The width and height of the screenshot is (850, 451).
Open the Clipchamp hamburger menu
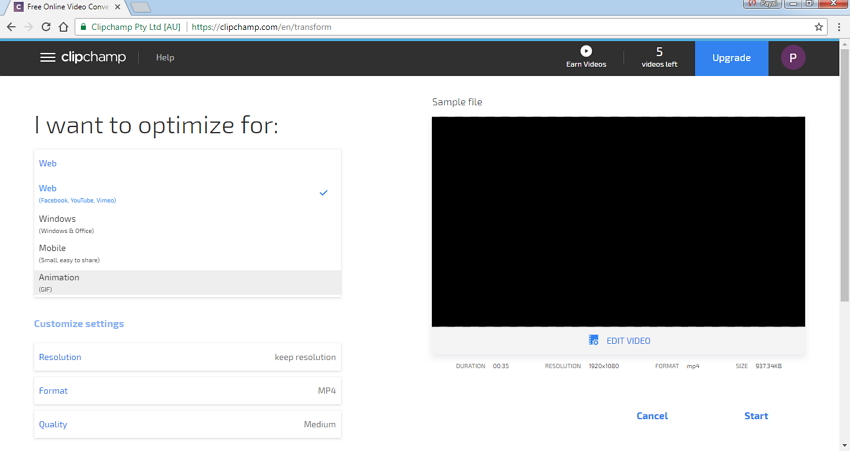48,57
